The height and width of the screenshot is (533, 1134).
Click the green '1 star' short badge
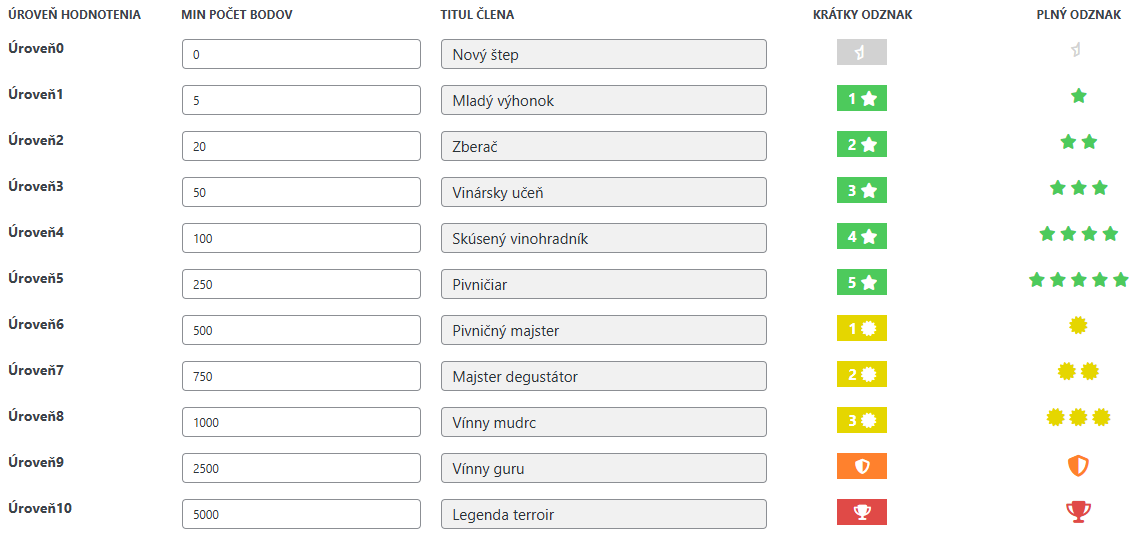[861, 98]
